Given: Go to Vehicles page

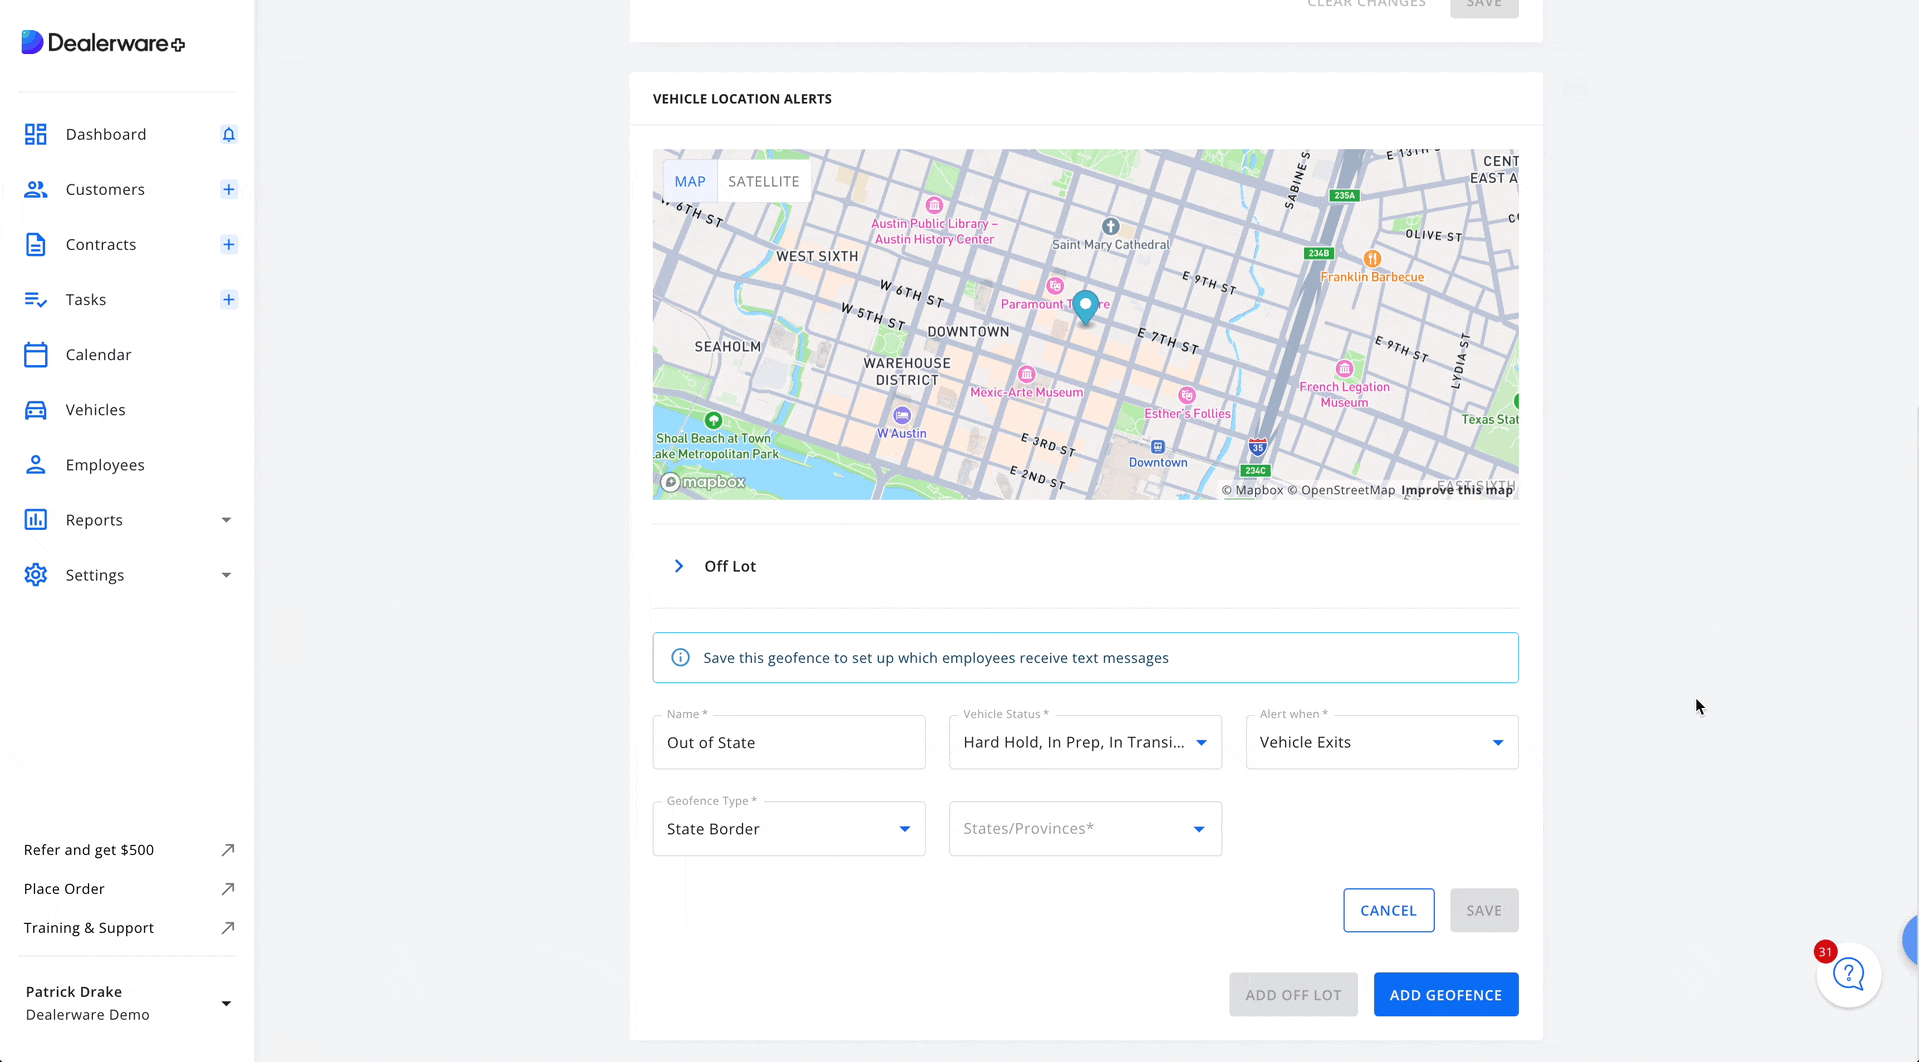Looking at the screenshot, I should 96,410.
